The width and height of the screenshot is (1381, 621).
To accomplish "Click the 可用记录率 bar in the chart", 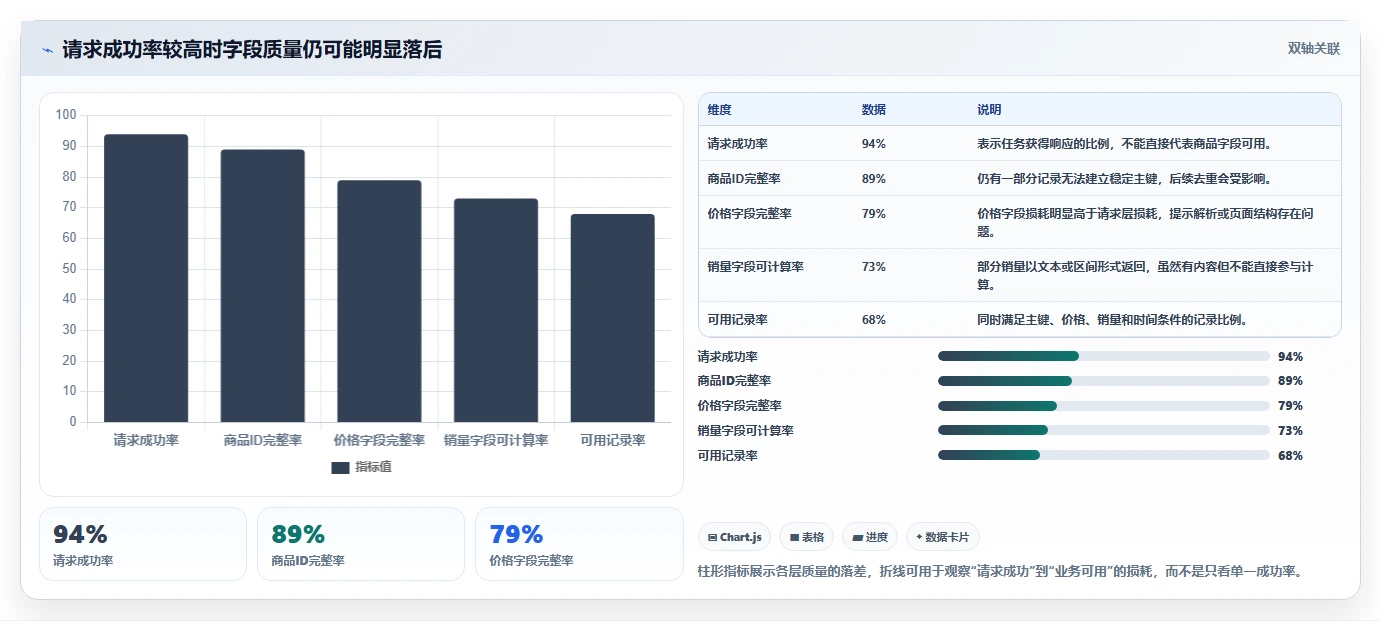I will tap(613, 318).
